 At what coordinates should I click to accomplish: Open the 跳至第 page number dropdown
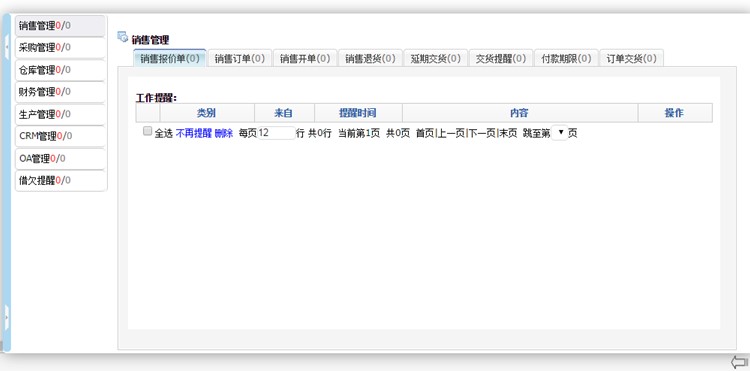click(559, 132)
